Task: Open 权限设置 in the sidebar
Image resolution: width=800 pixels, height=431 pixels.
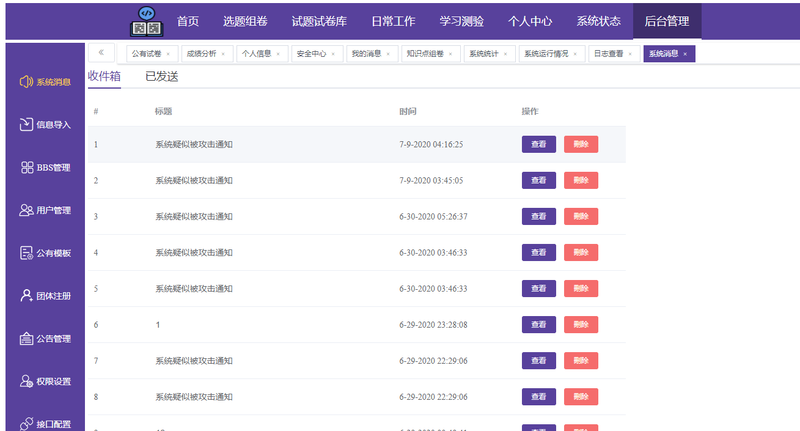Action: (45, 382)
